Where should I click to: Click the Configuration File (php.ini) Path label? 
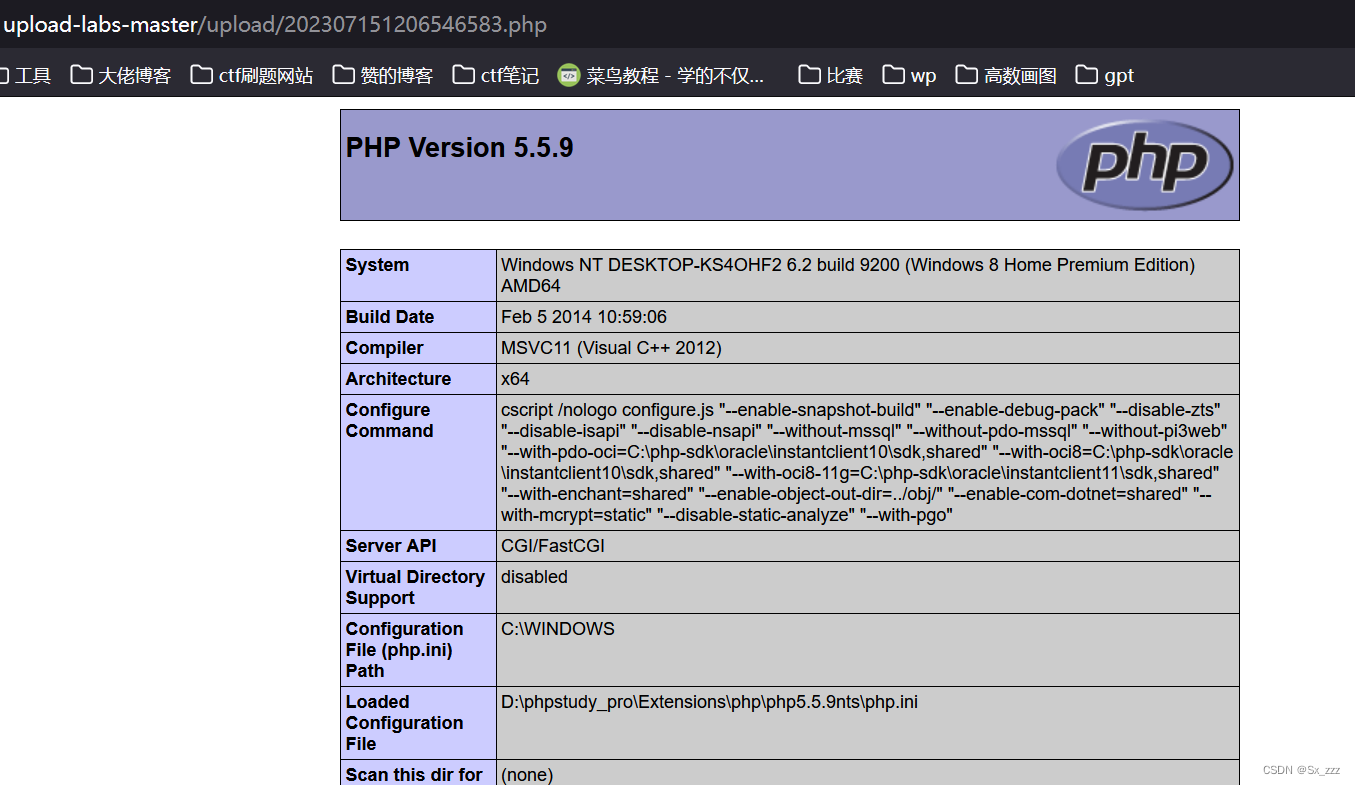pyautogui.click(x=404, y=650)
